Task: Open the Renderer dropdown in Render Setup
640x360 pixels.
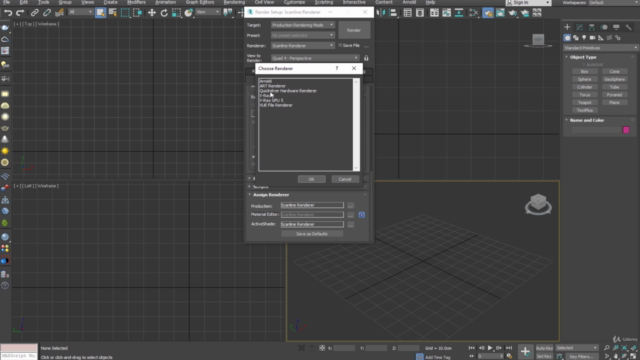Action: tap(303, 45)
